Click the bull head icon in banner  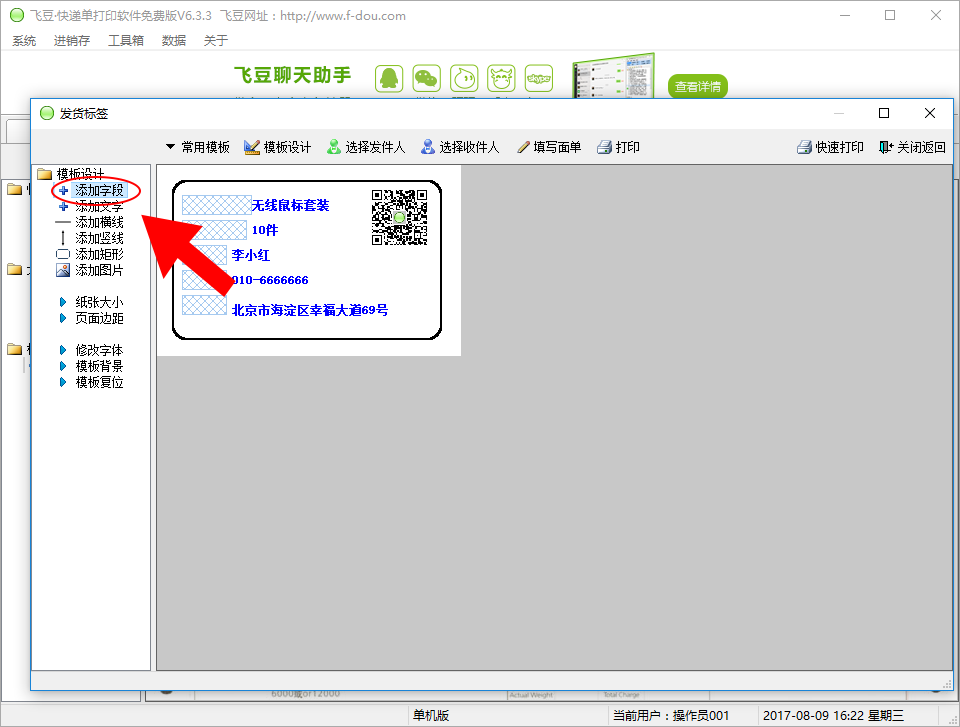(x=501, y=78)
